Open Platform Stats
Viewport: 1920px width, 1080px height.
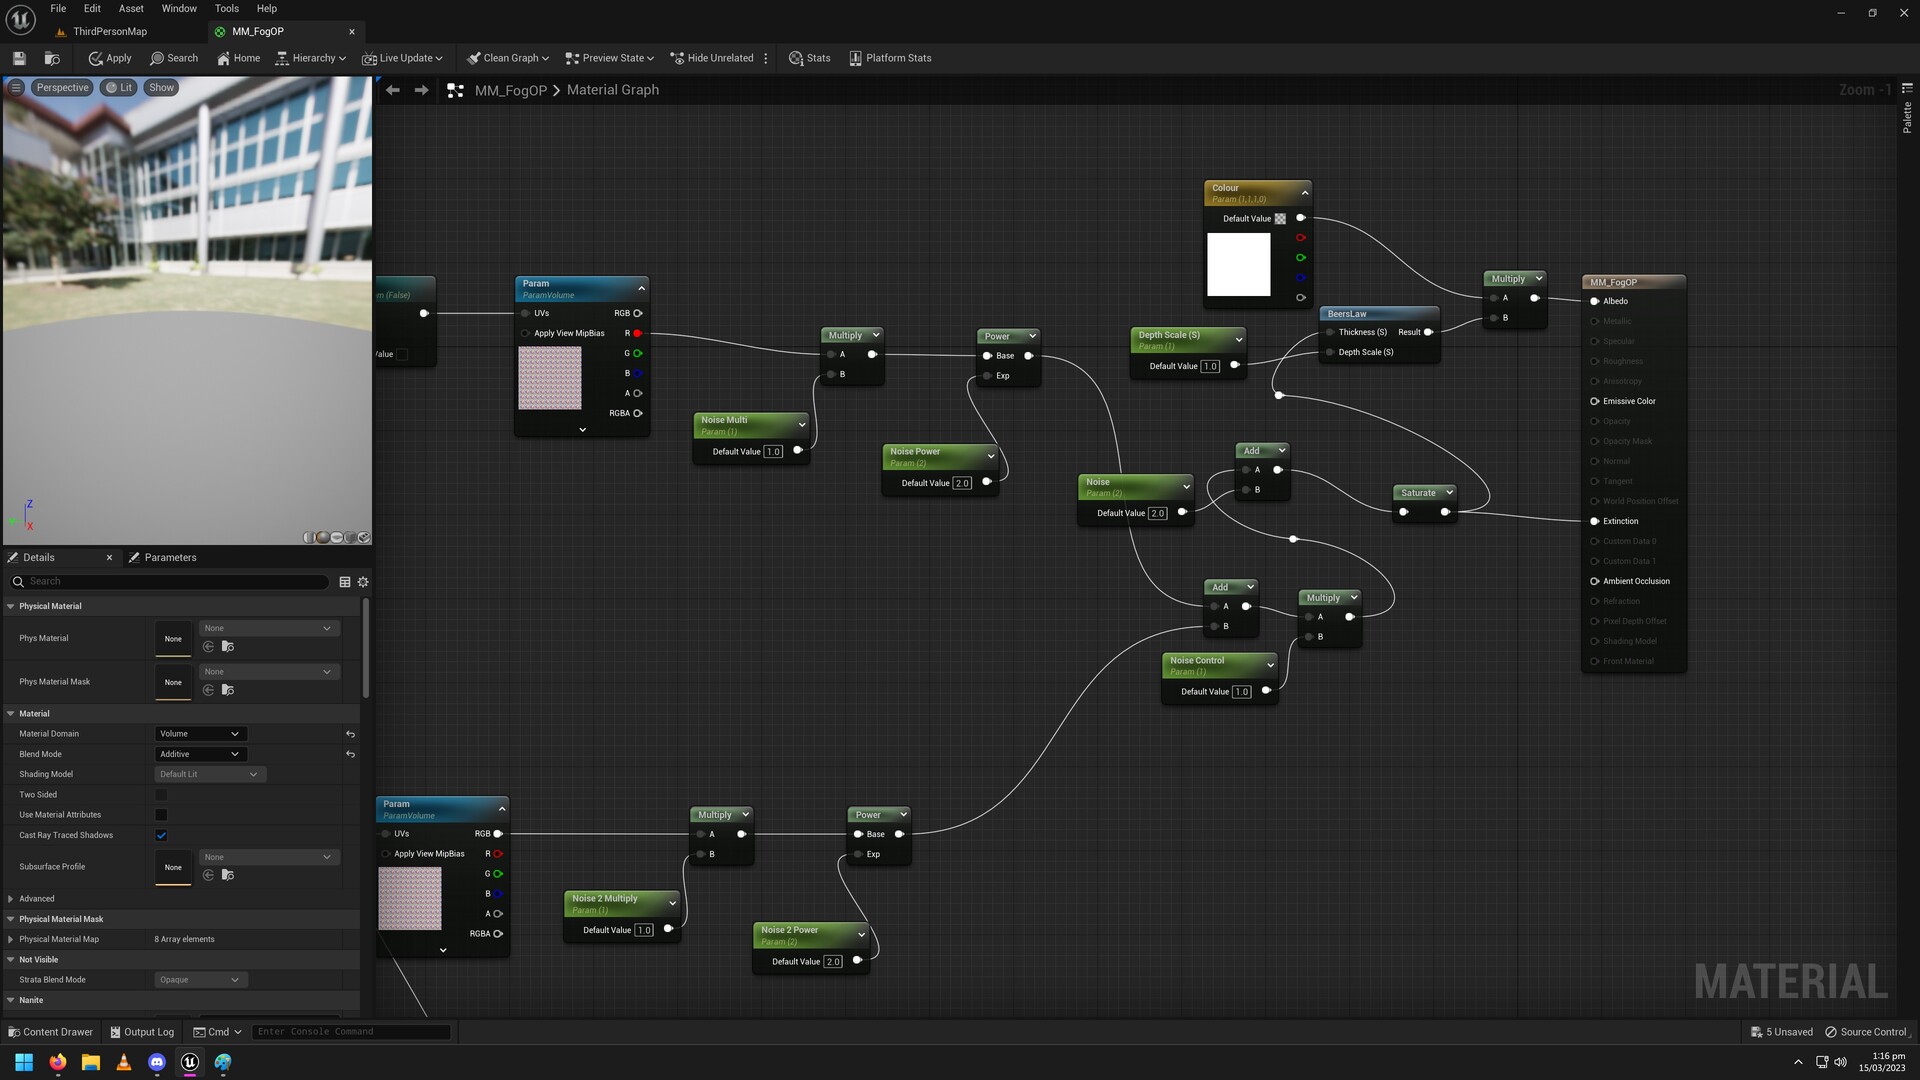tap(889, 57)
